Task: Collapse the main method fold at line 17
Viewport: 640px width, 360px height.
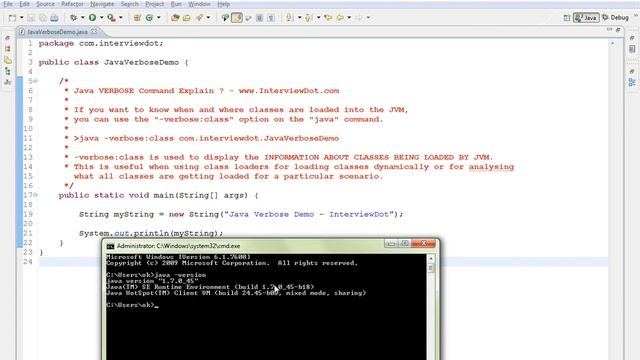Action: (x=36, y=195)
